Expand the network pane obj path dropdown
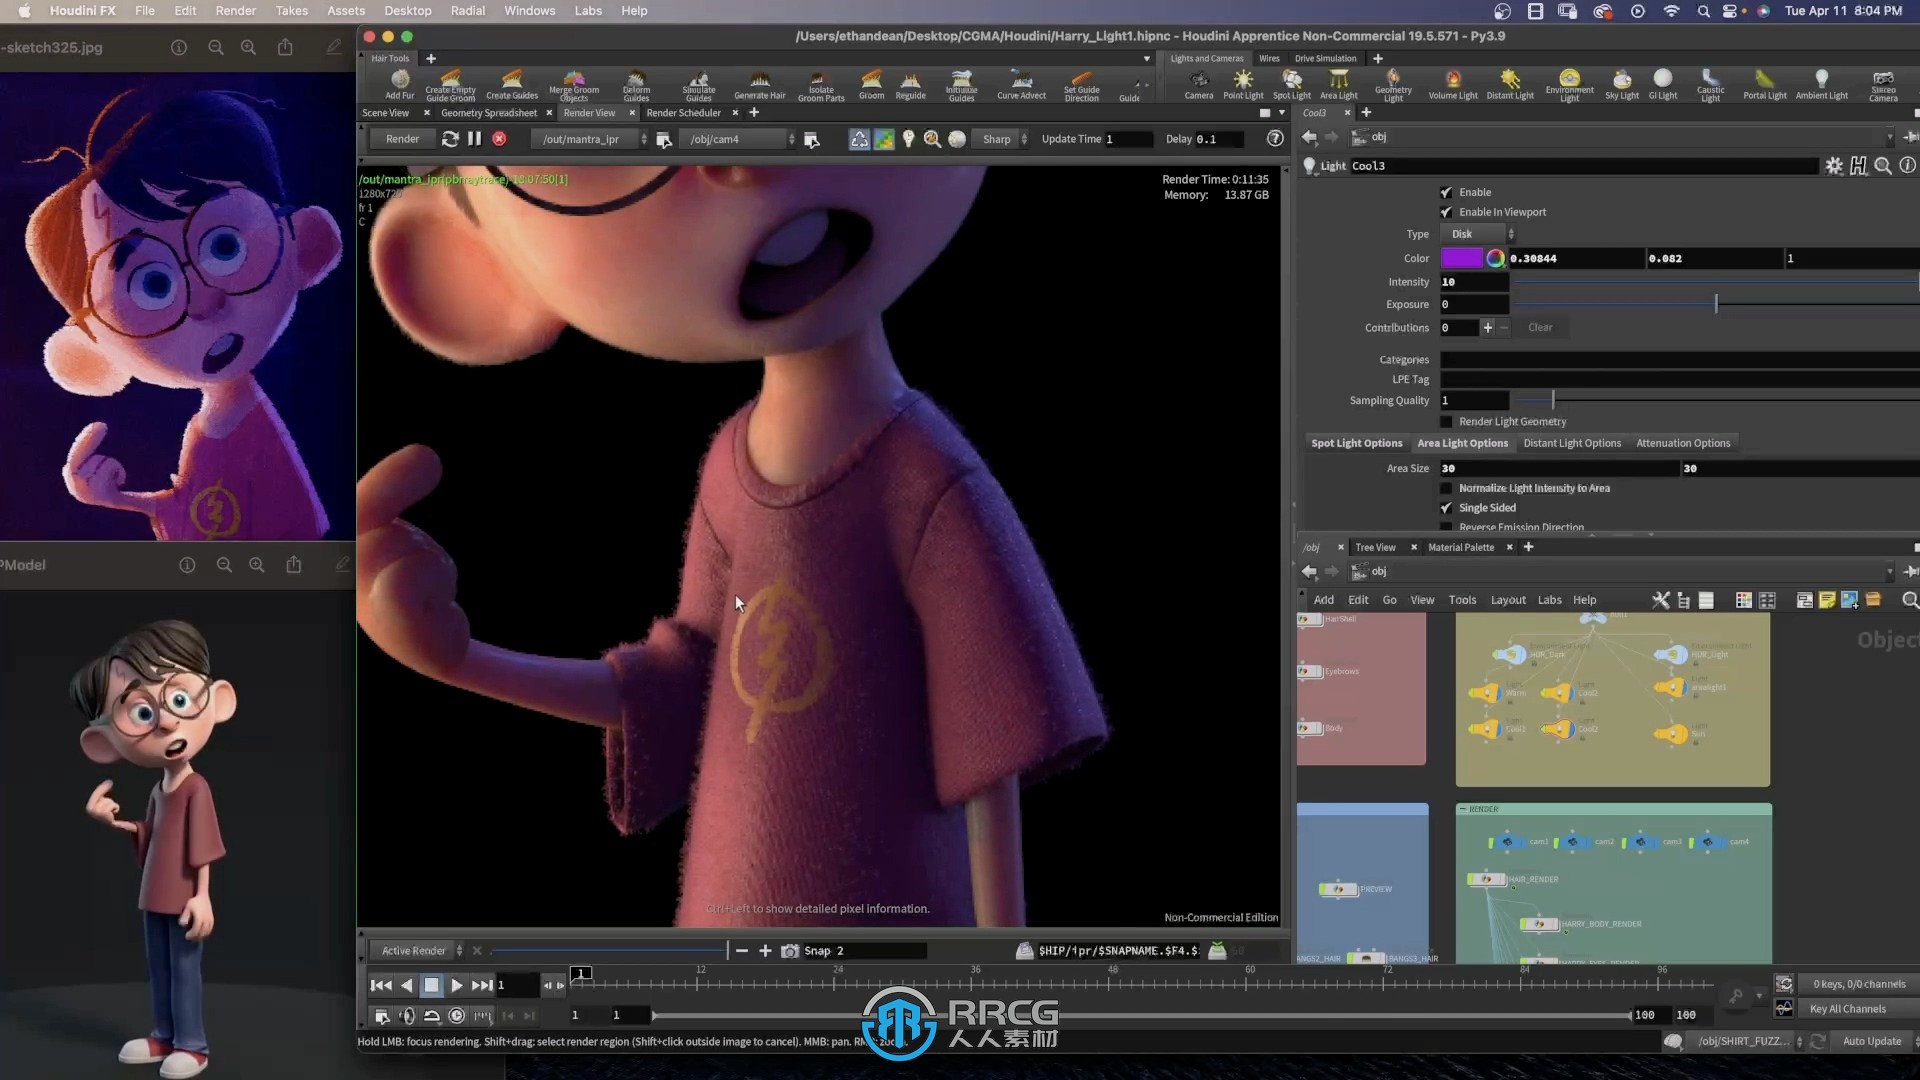 pyautogui.click(x=1890, y=571)
